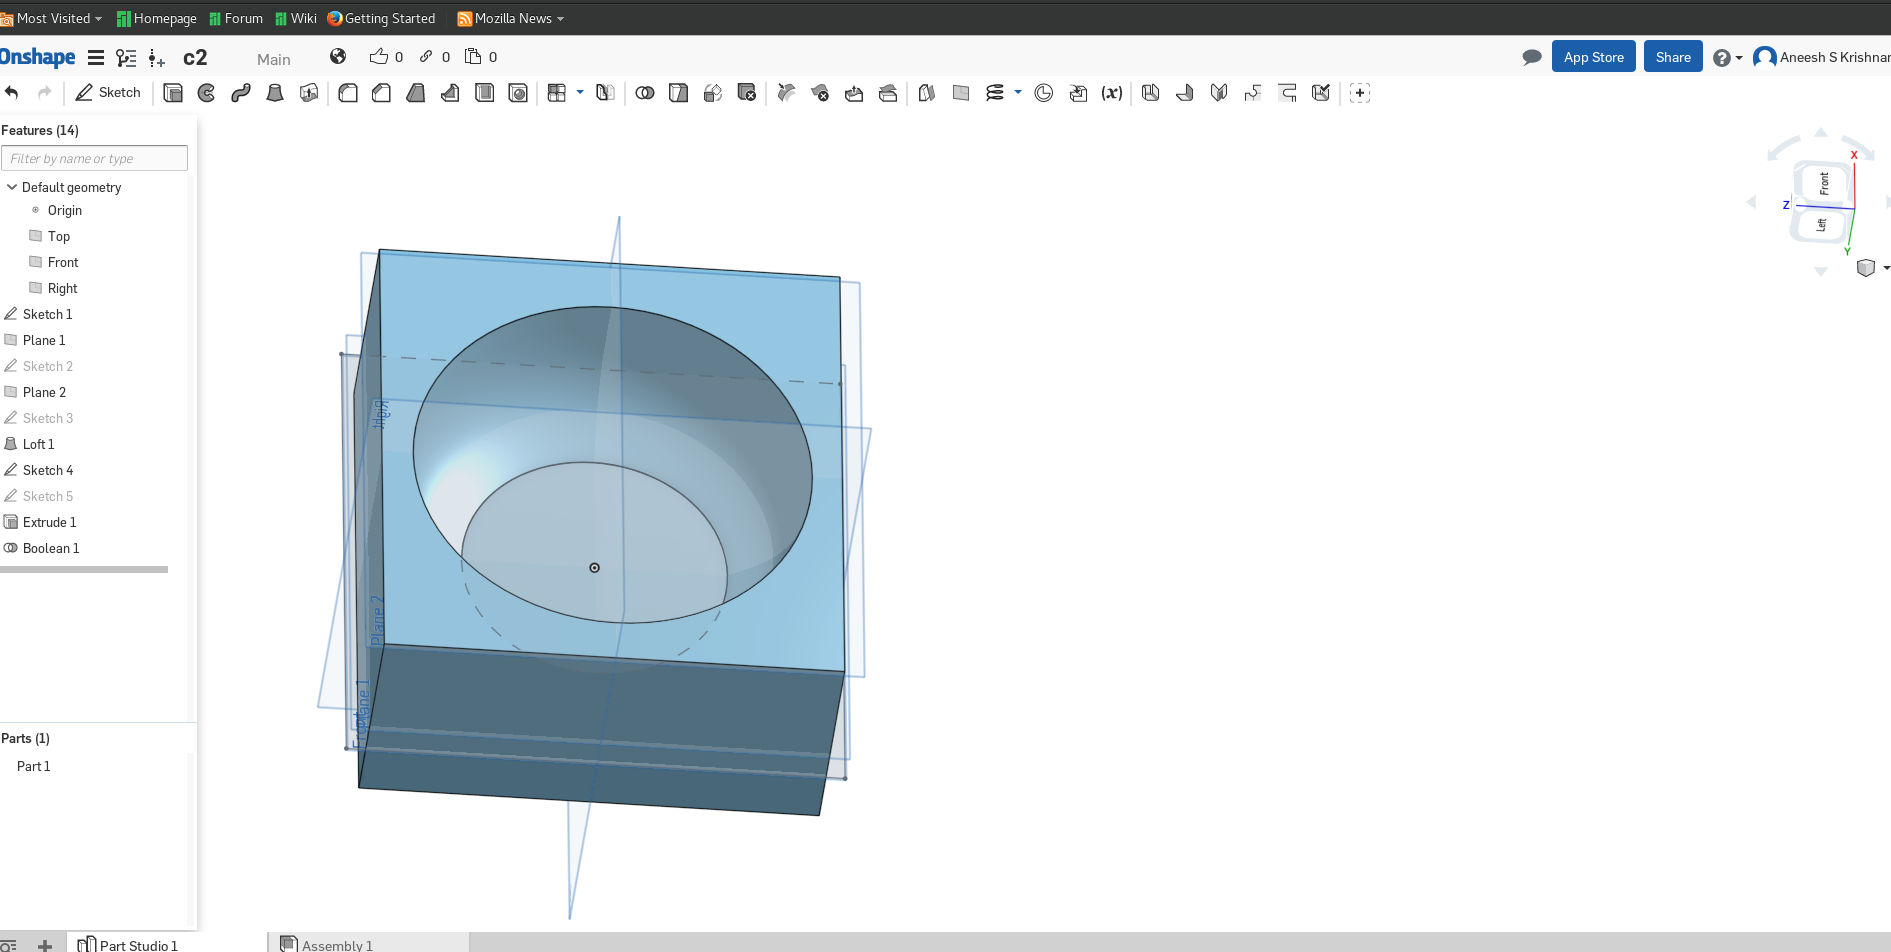
Task: Click the Boolean tool icon
Action: pos(645,93)
